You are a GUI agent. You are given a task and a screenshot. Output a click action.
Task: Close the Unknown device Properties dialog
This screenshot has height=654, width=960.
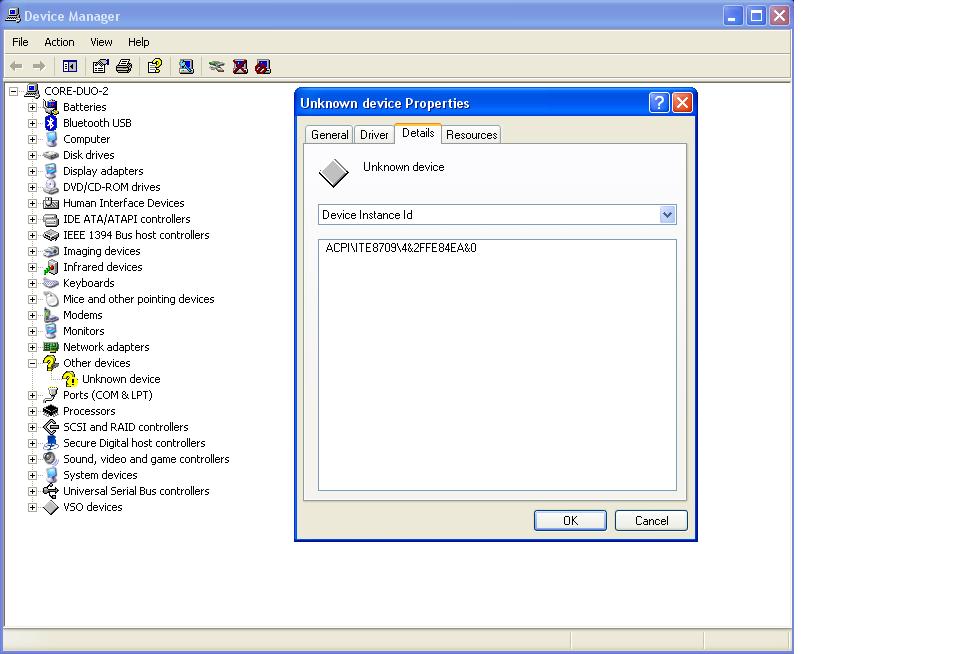pyautogui.click(x=682, y=102)
